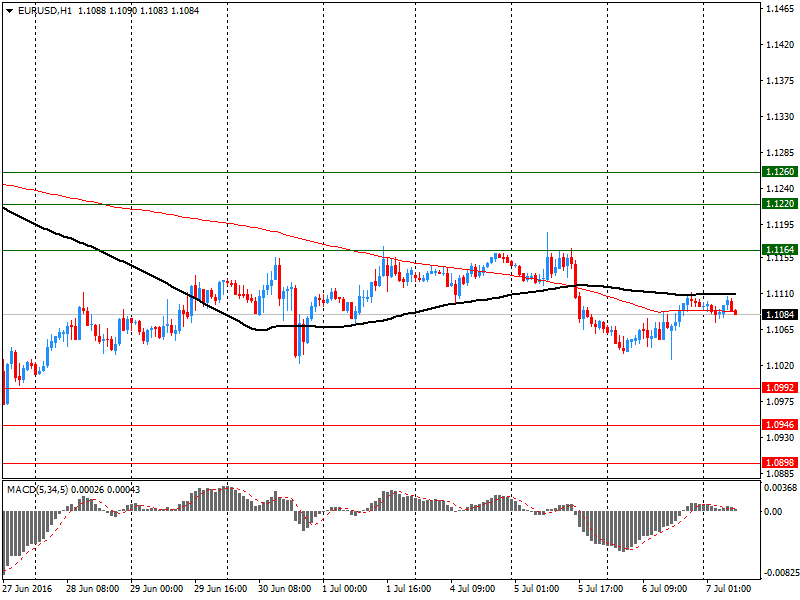Select the 1 Jul 16:00 time label
The image size is (800, 600).
pyautogui.click(x=409, y=589)
